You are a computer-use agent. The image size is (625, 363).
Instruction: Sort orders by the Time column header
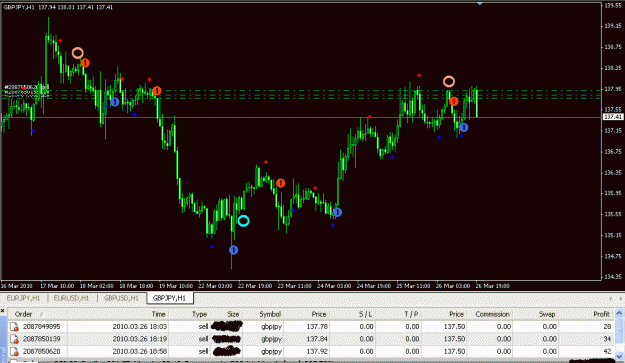pyautogui.click(x=158, y=314)
